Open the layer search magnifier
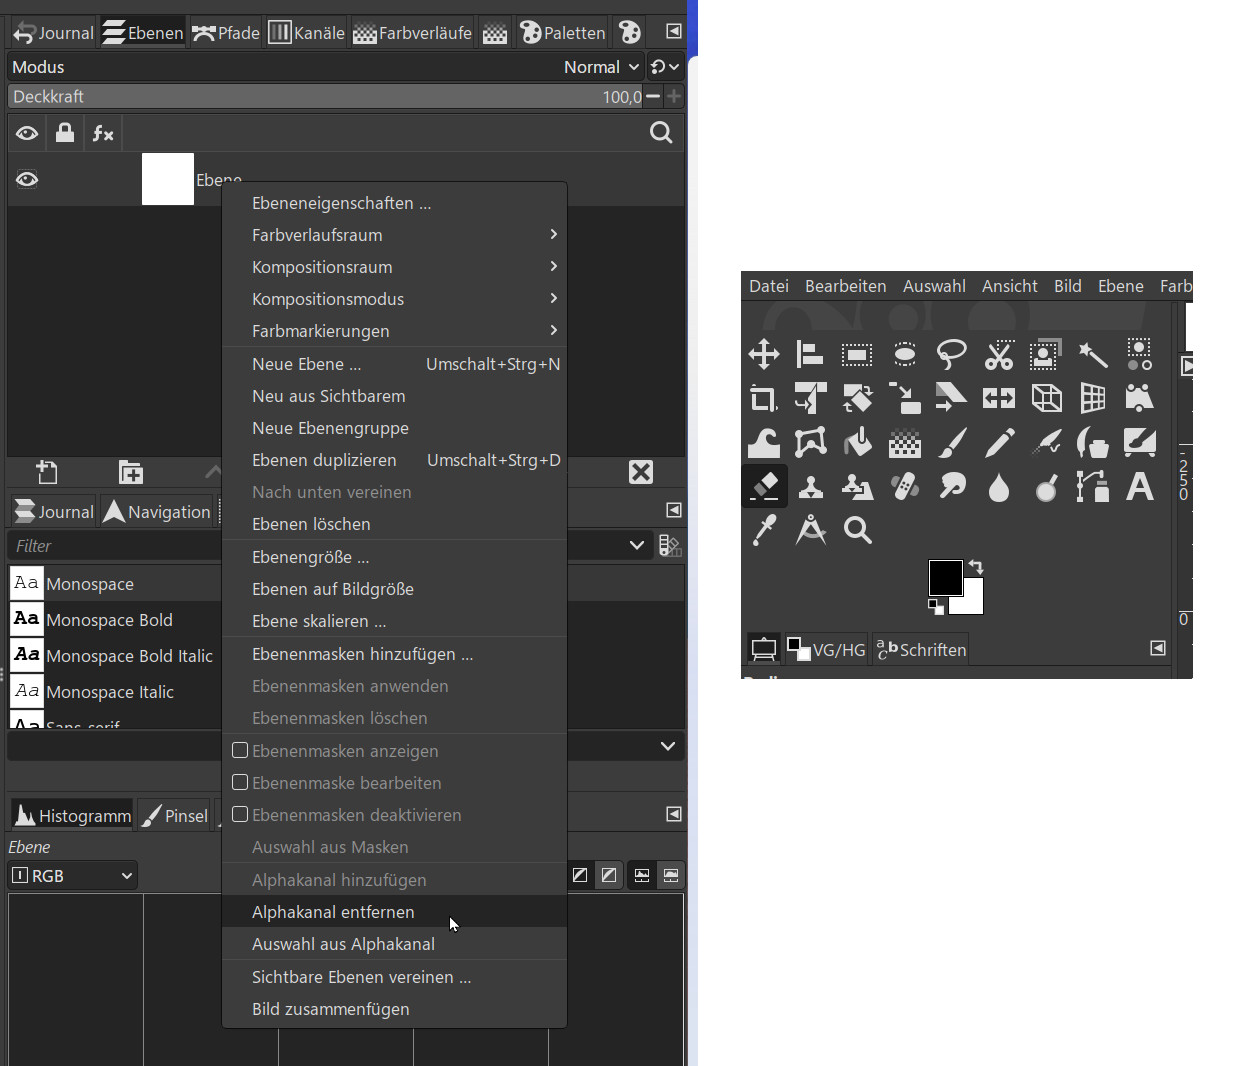 click(x=661, y=133)
